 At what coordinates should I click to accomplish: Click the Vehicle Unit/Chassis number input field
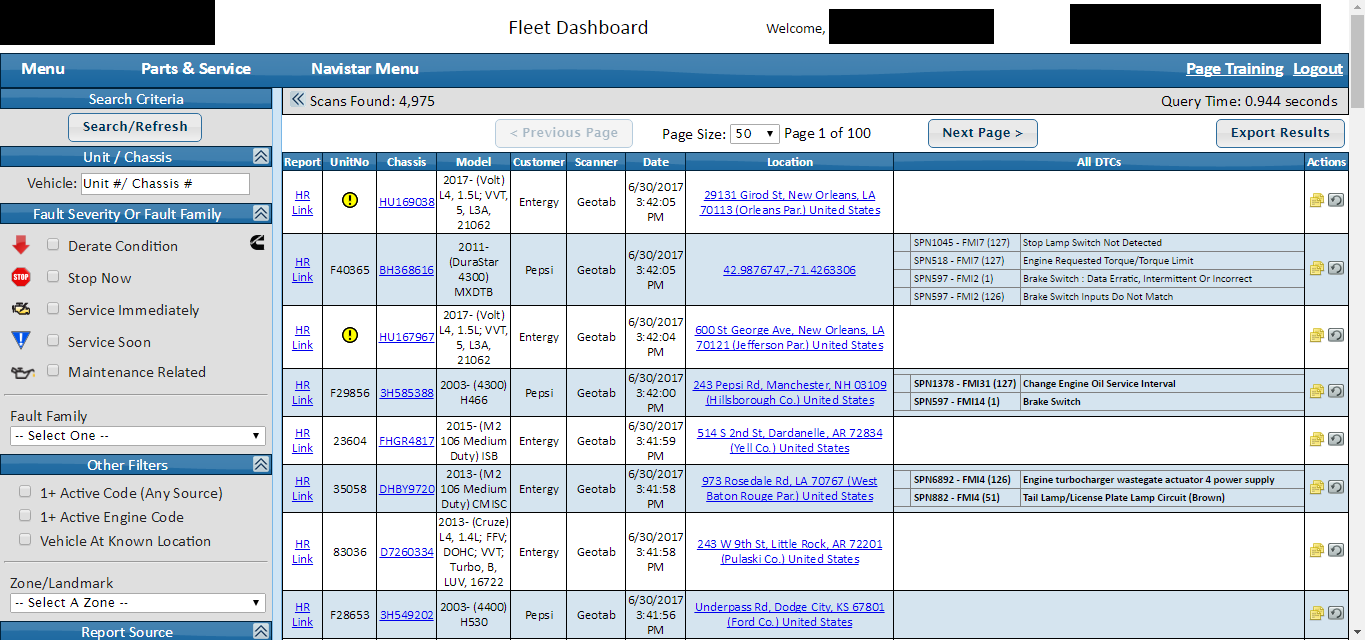[164, 184]
